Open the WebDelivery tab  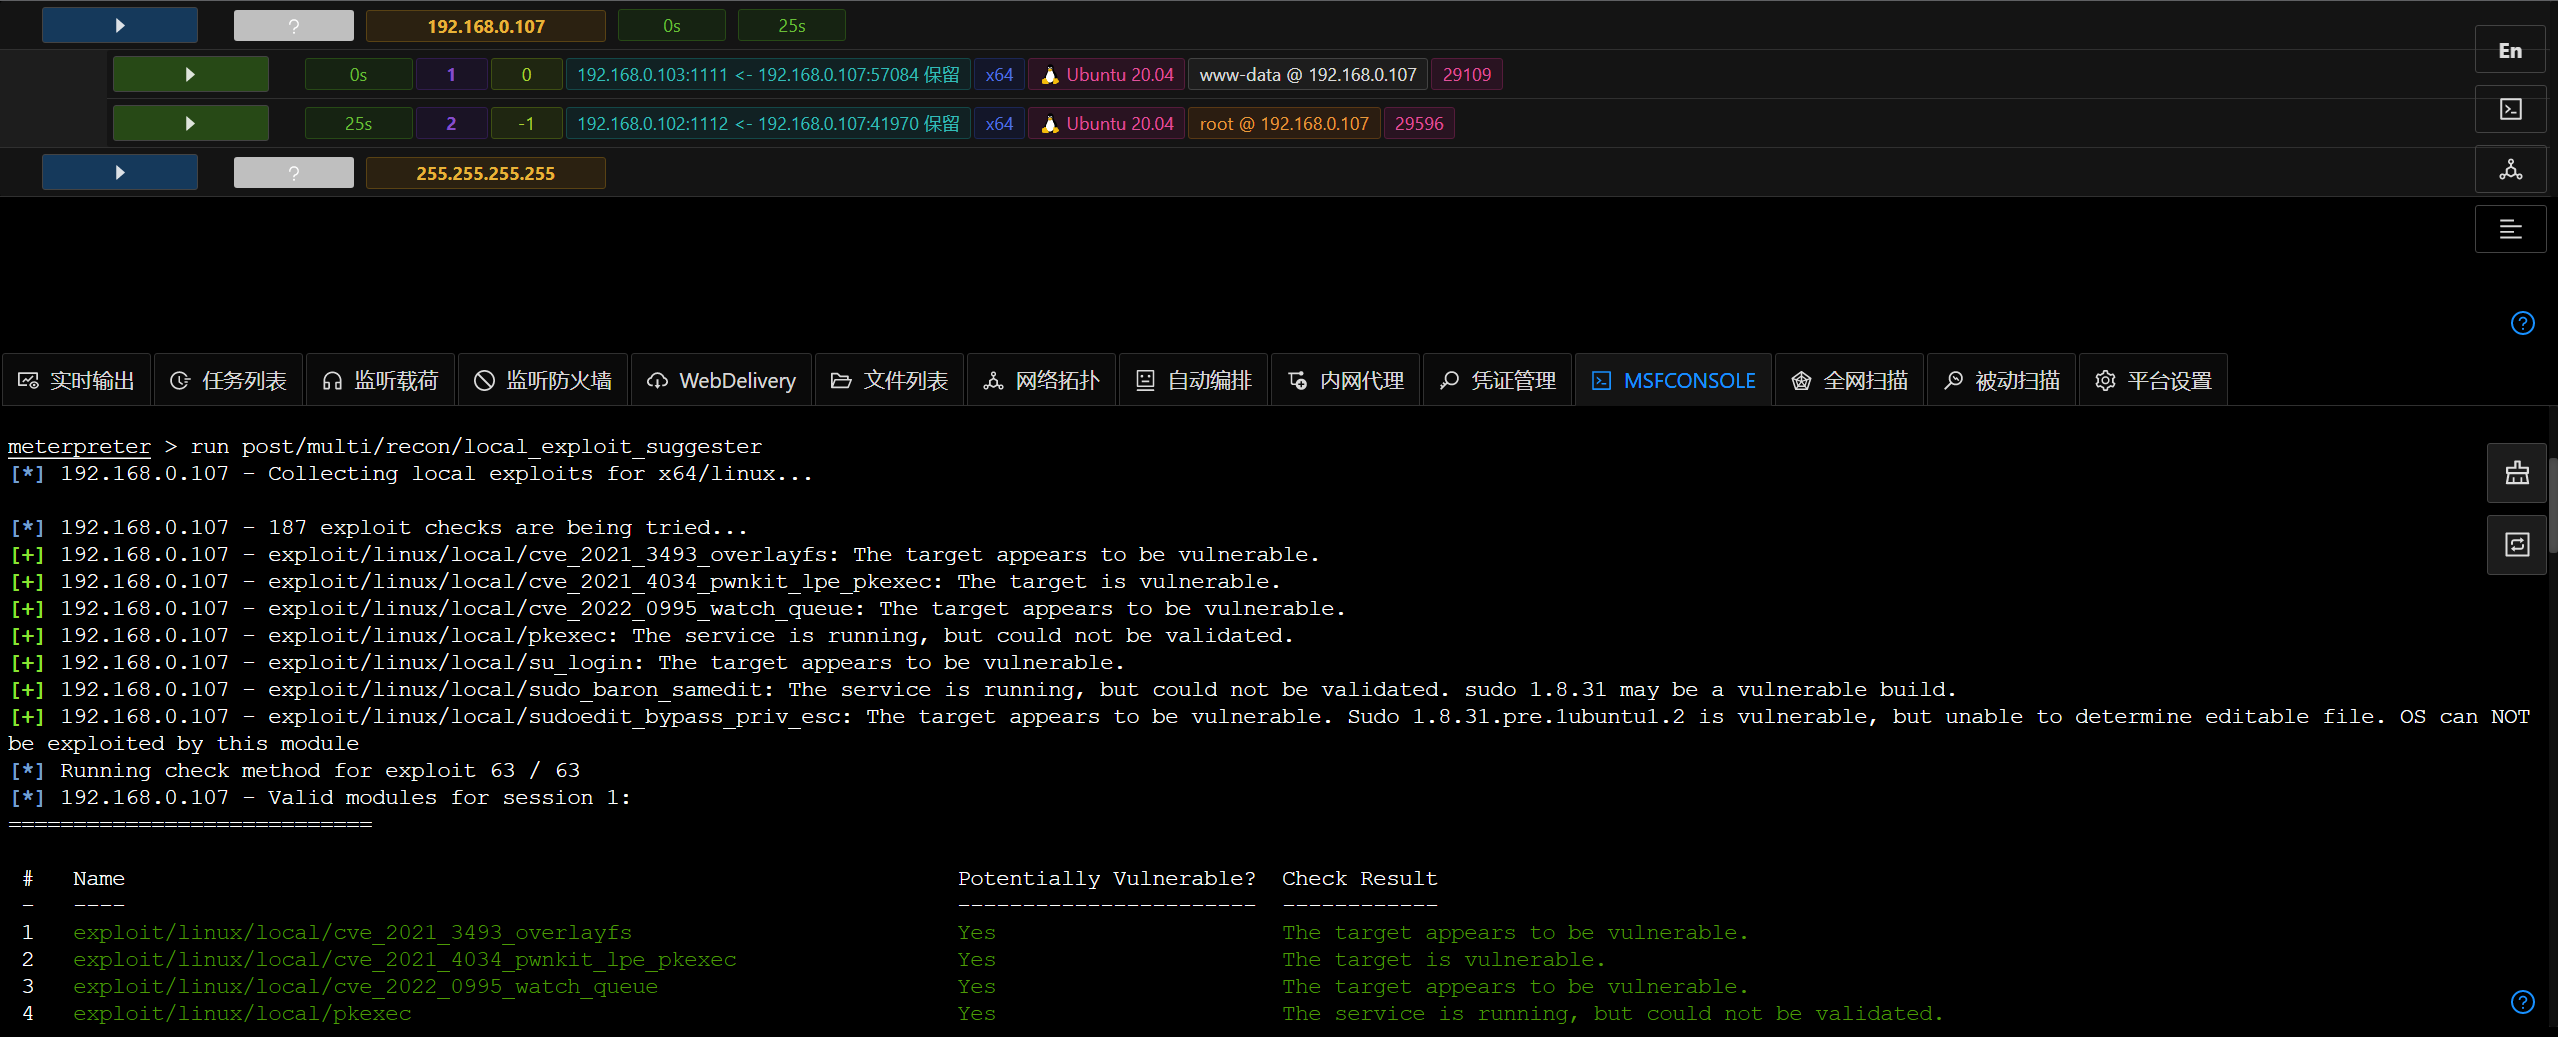[x=721, y=380]
